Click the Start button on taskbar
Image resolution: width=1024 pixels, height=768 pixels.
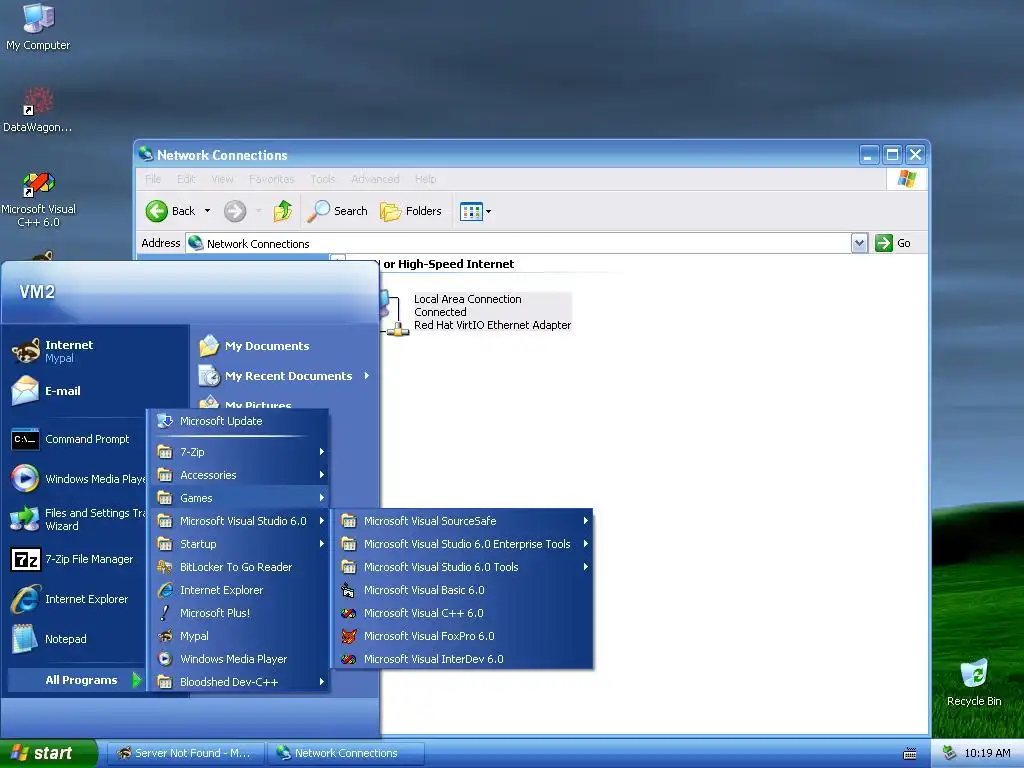click(x=48, y=753)
